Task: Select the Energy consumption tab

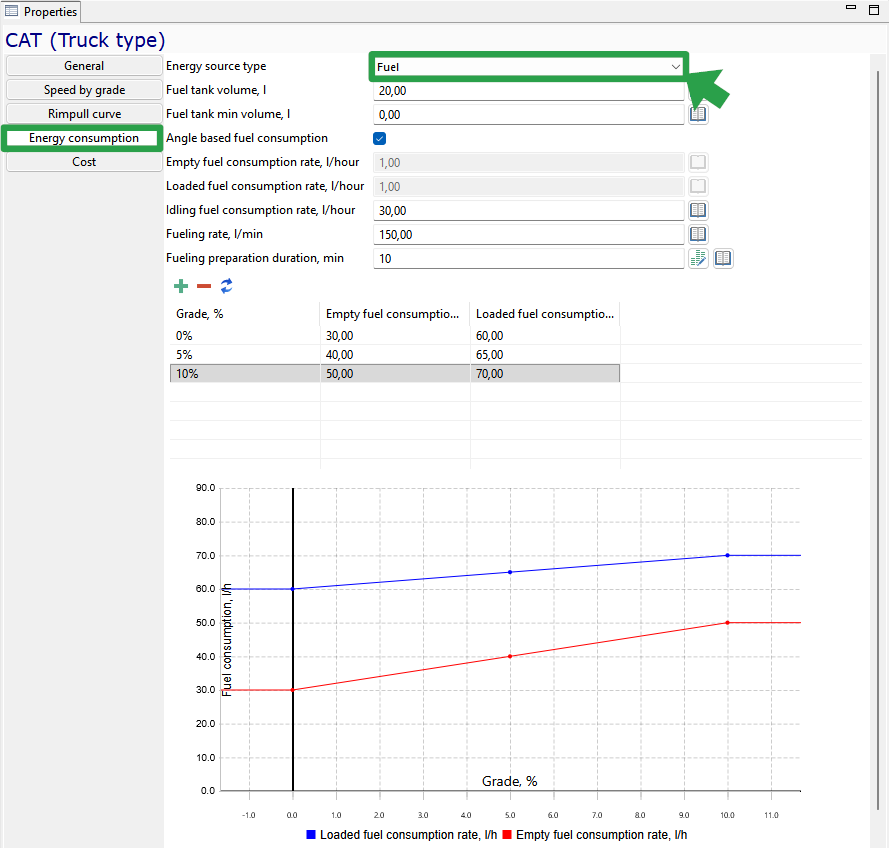Action: (x=84, y=138)
